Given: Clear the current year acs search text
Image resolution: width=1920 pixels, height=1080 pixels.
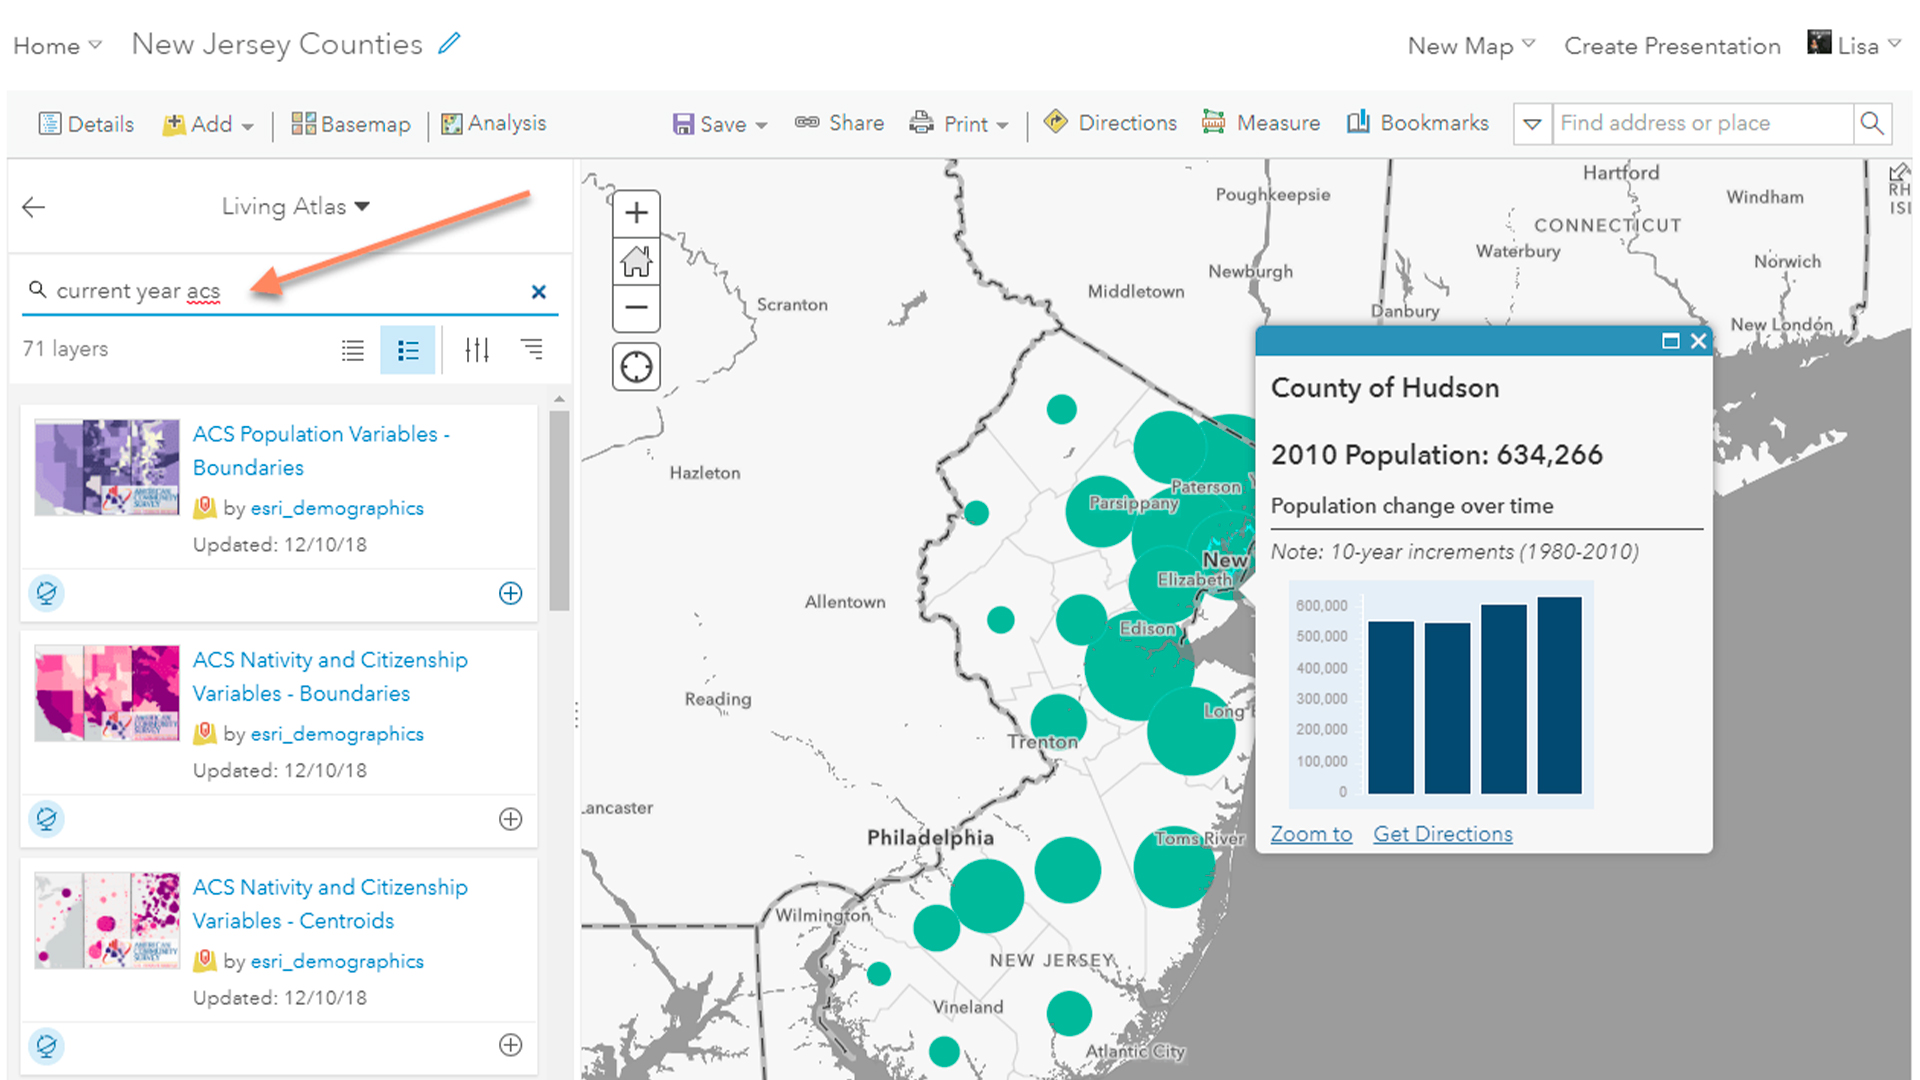Looking at the screenshot, I should coord(538,292).
